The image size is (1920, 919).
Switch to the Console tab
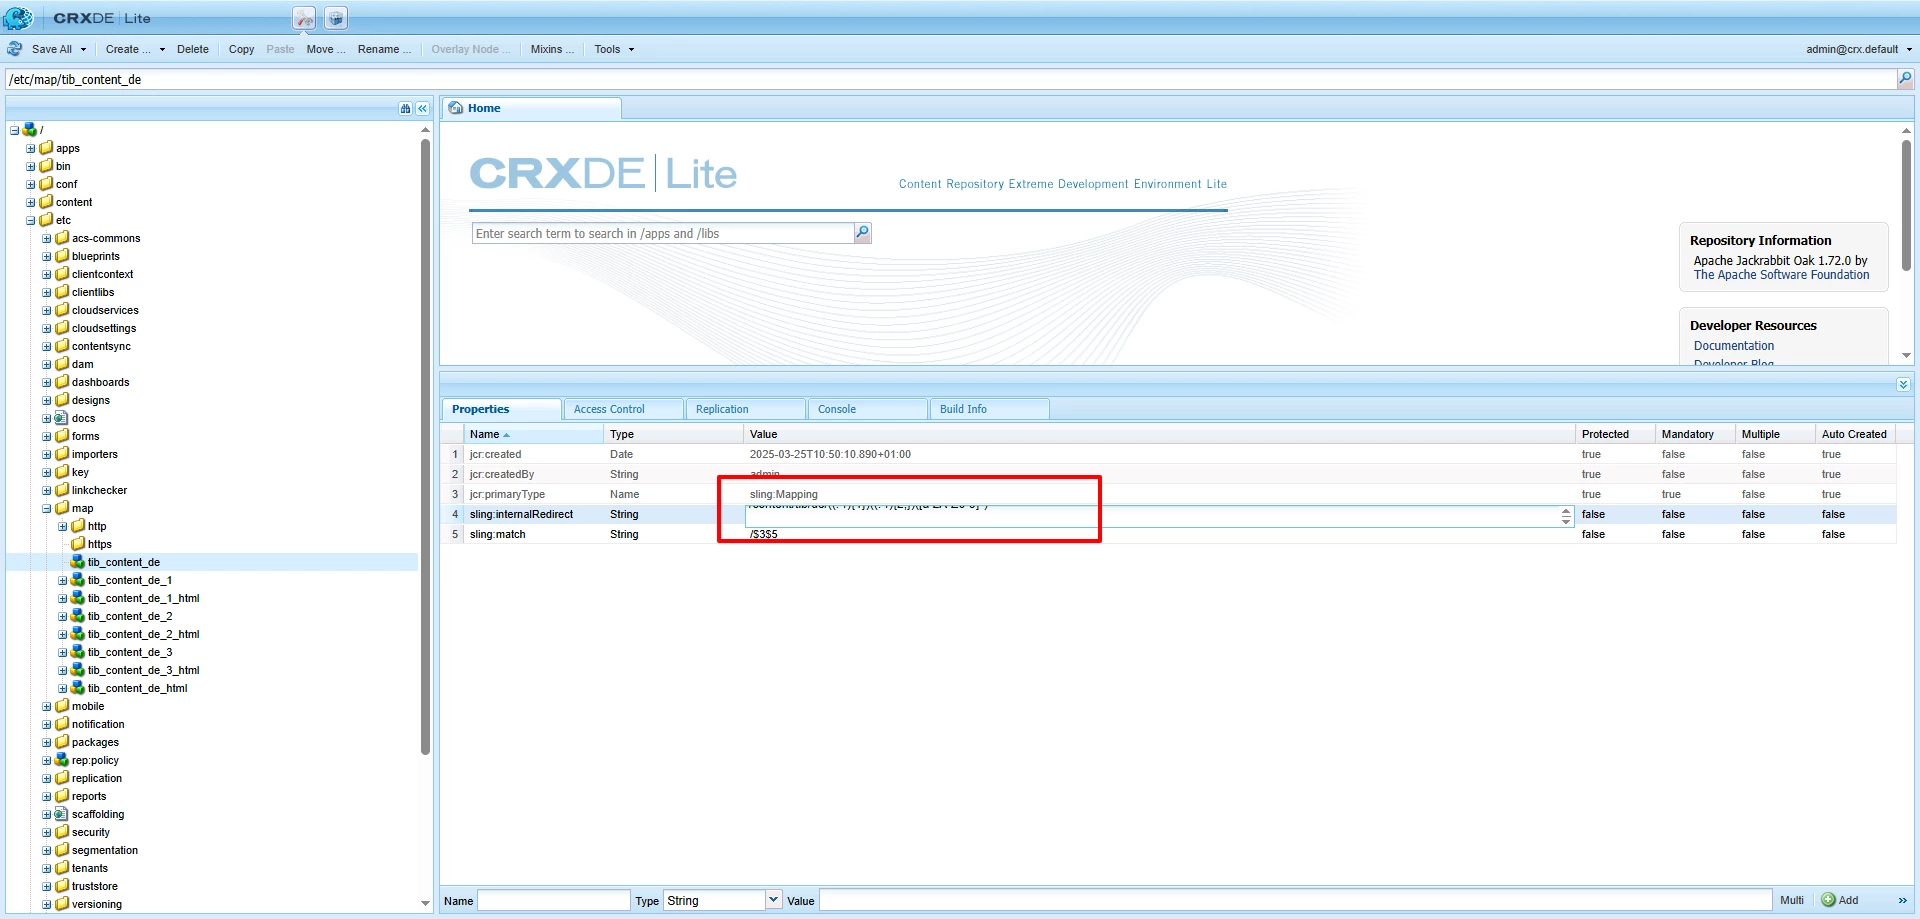pos(868,409)
